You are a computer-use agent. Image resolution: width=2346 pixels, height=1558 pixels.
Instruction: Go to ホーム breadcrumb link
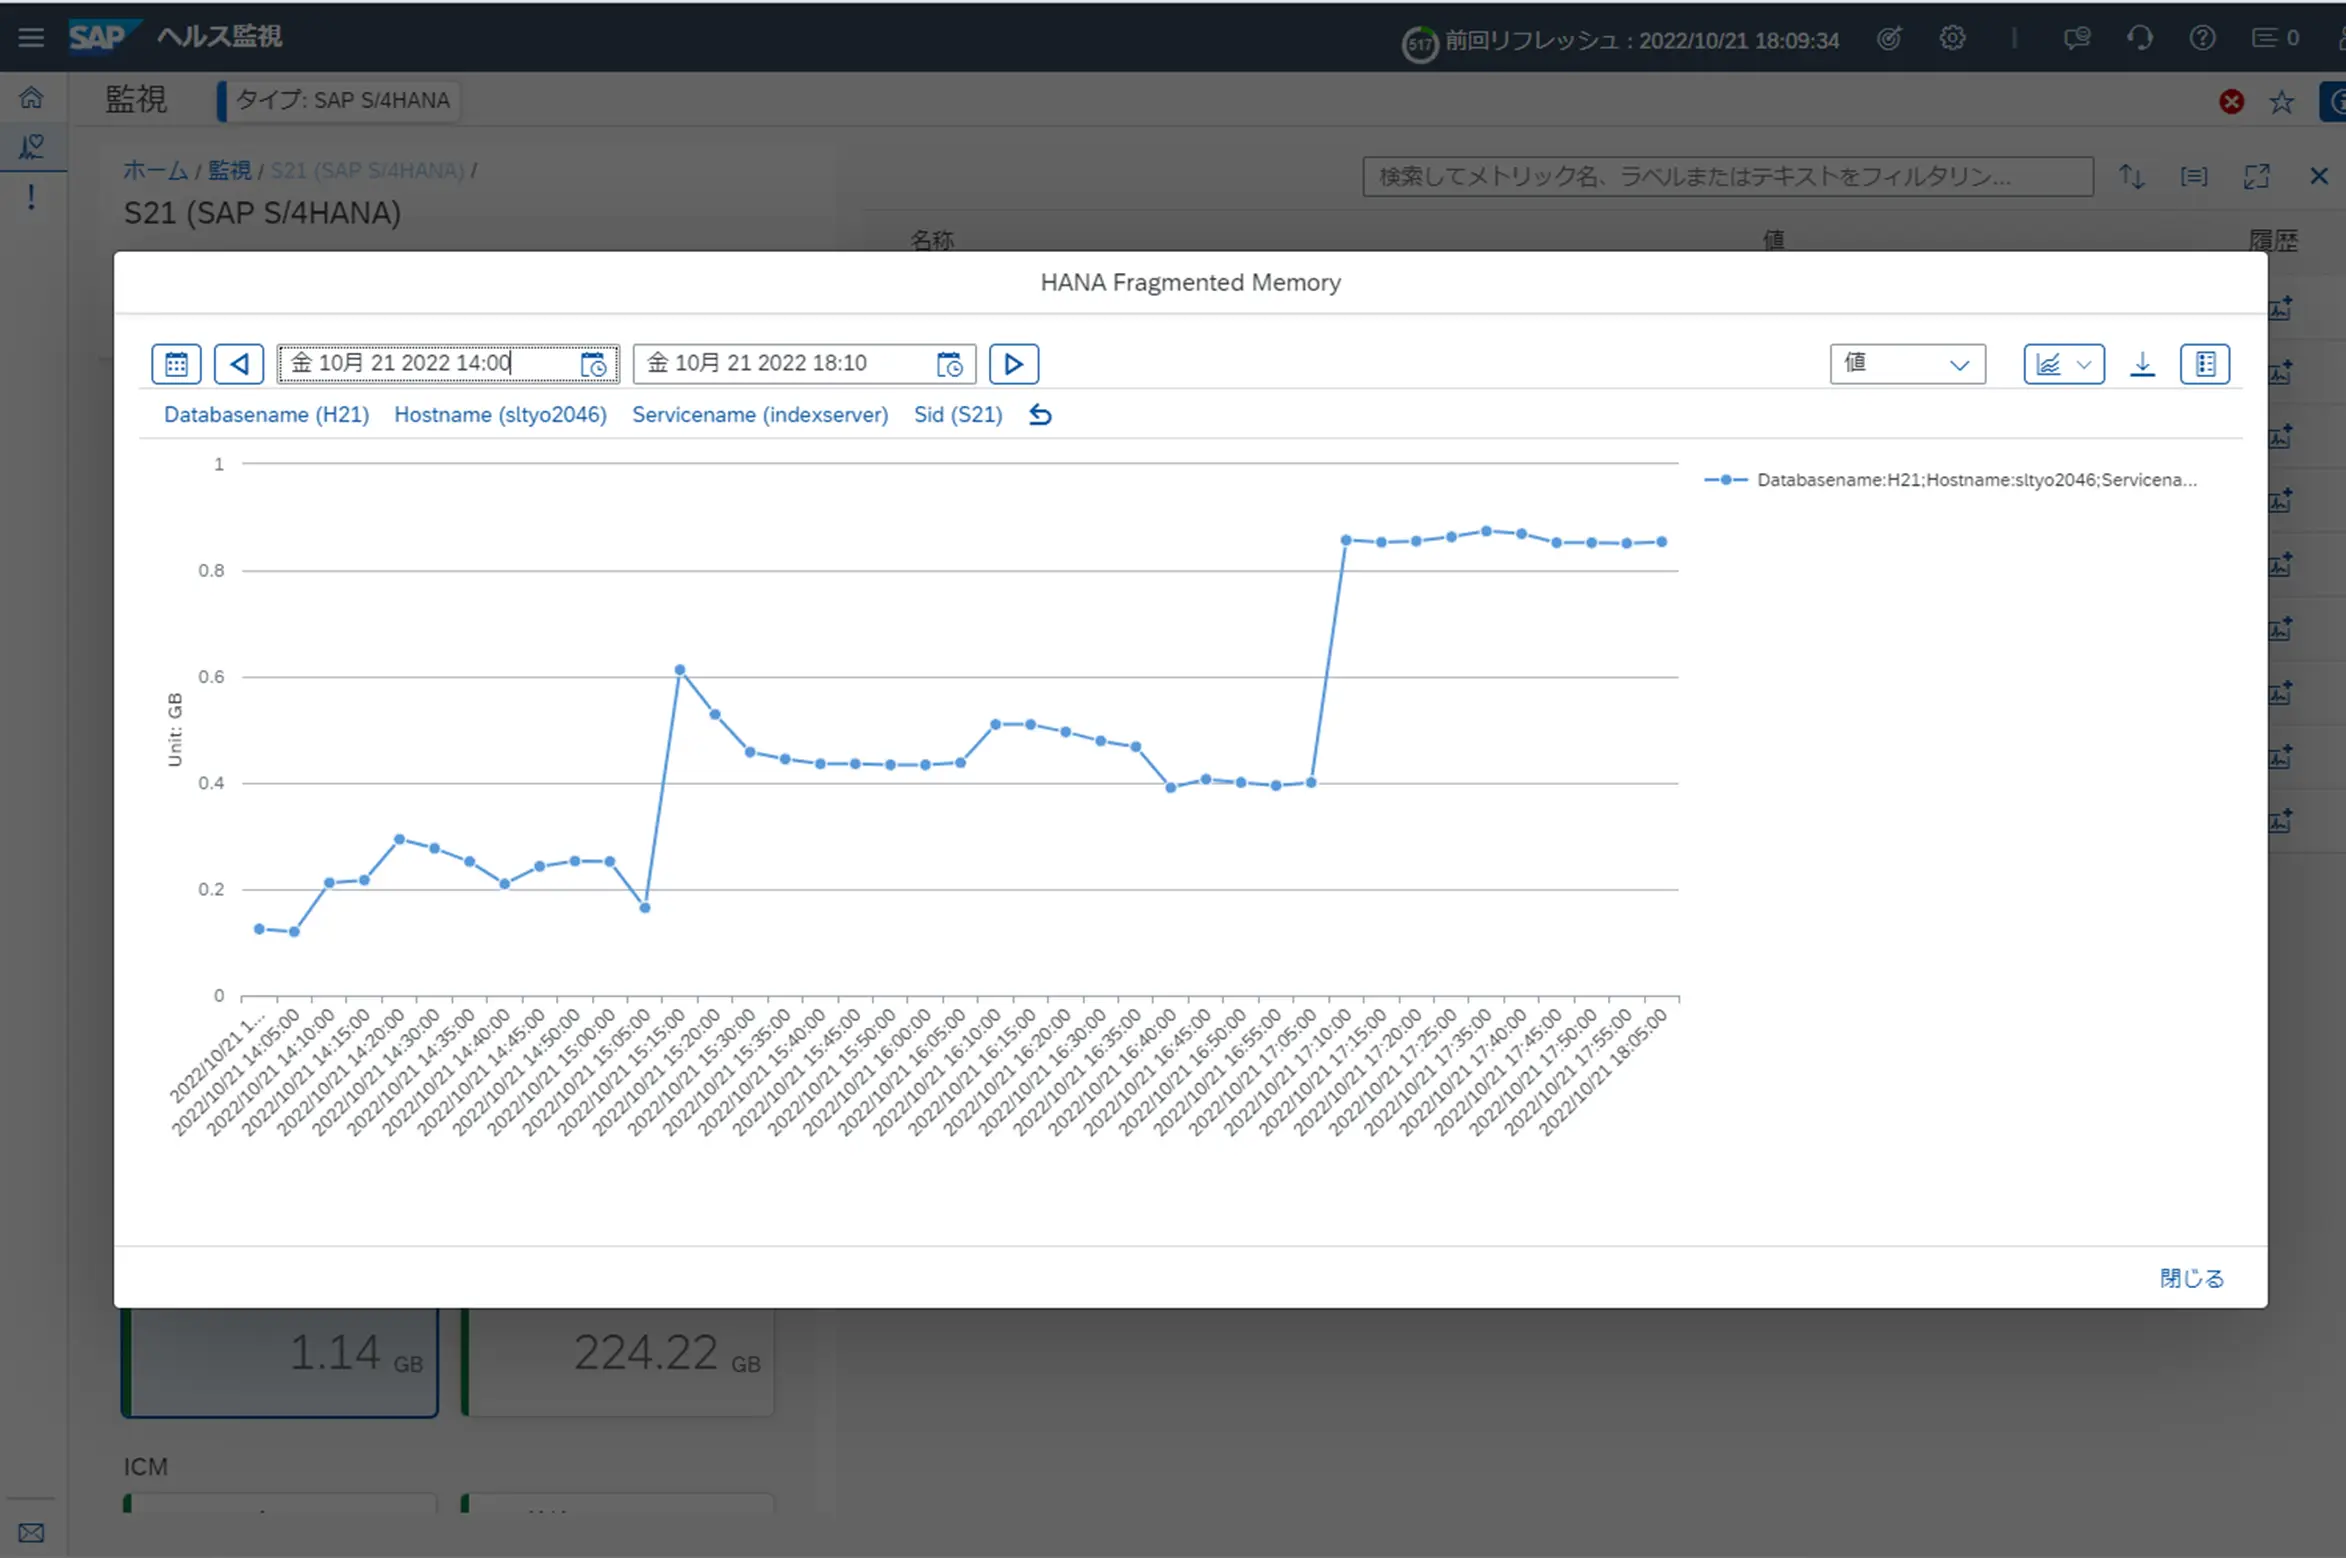(155, 171)
